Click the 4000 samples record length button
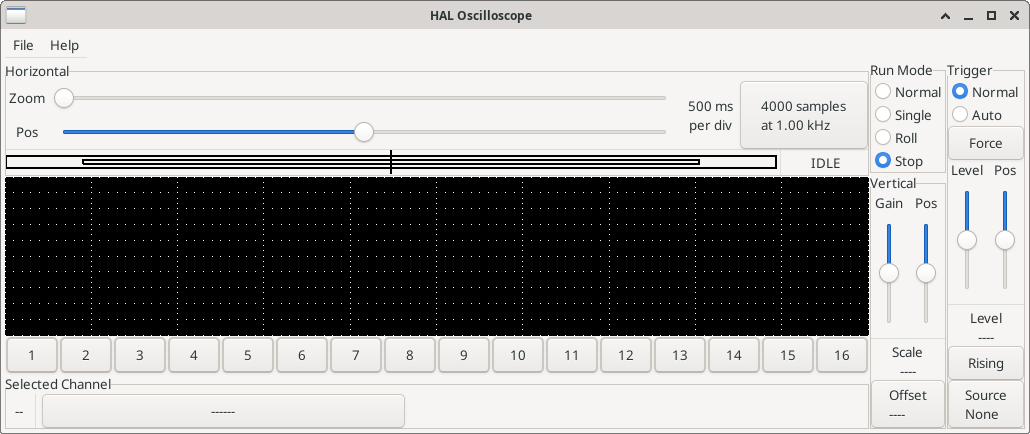The width and height of the screenshot is (1030, 434). click(803, 115)
